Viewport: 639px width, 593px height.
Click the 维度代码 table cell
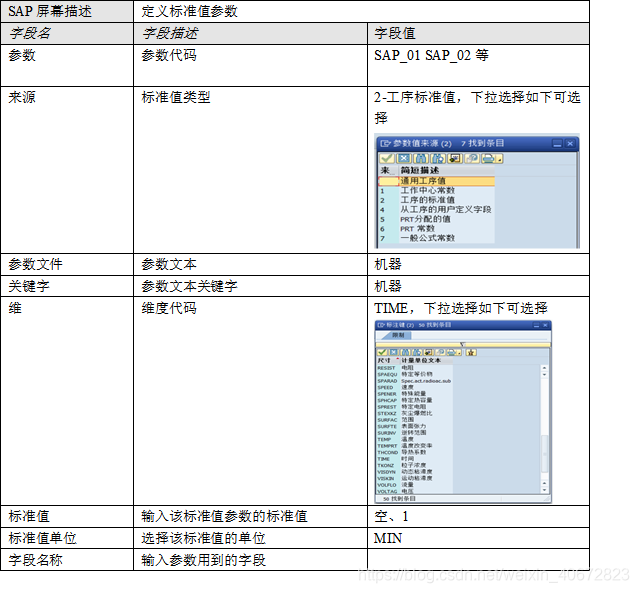point(251,401)
